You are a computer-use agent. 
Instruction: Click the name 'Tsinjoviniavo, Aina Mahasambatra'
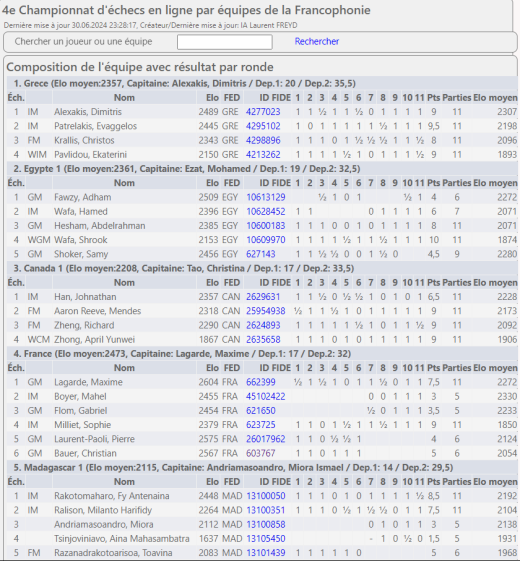click(x=122, y=539)
